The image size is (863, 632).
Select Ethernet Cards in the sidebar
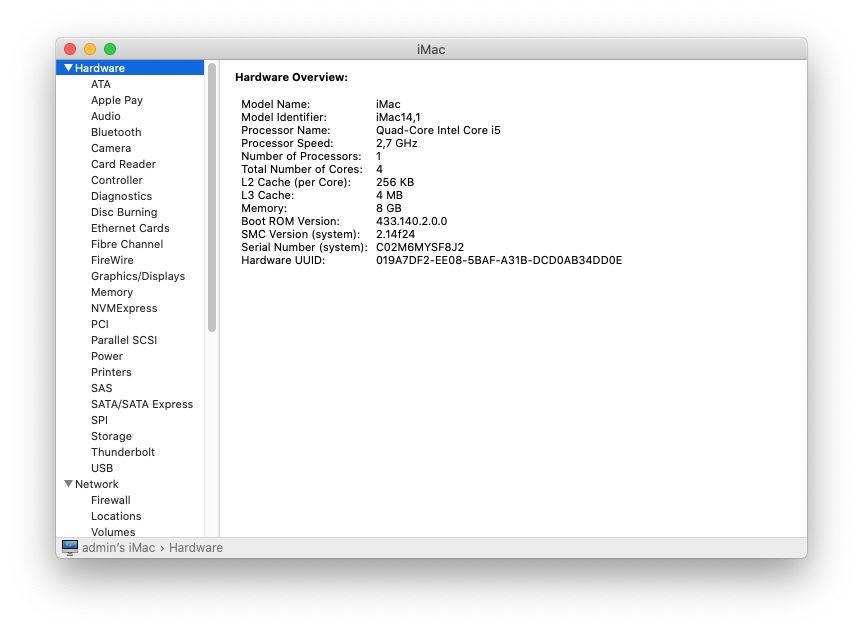tap(130, 228)
